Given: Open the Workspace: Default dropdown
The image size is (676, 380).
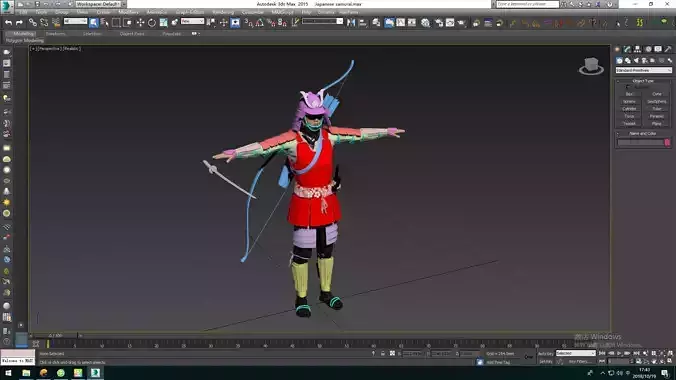Looking at the screenshot, I should [101, 4].
